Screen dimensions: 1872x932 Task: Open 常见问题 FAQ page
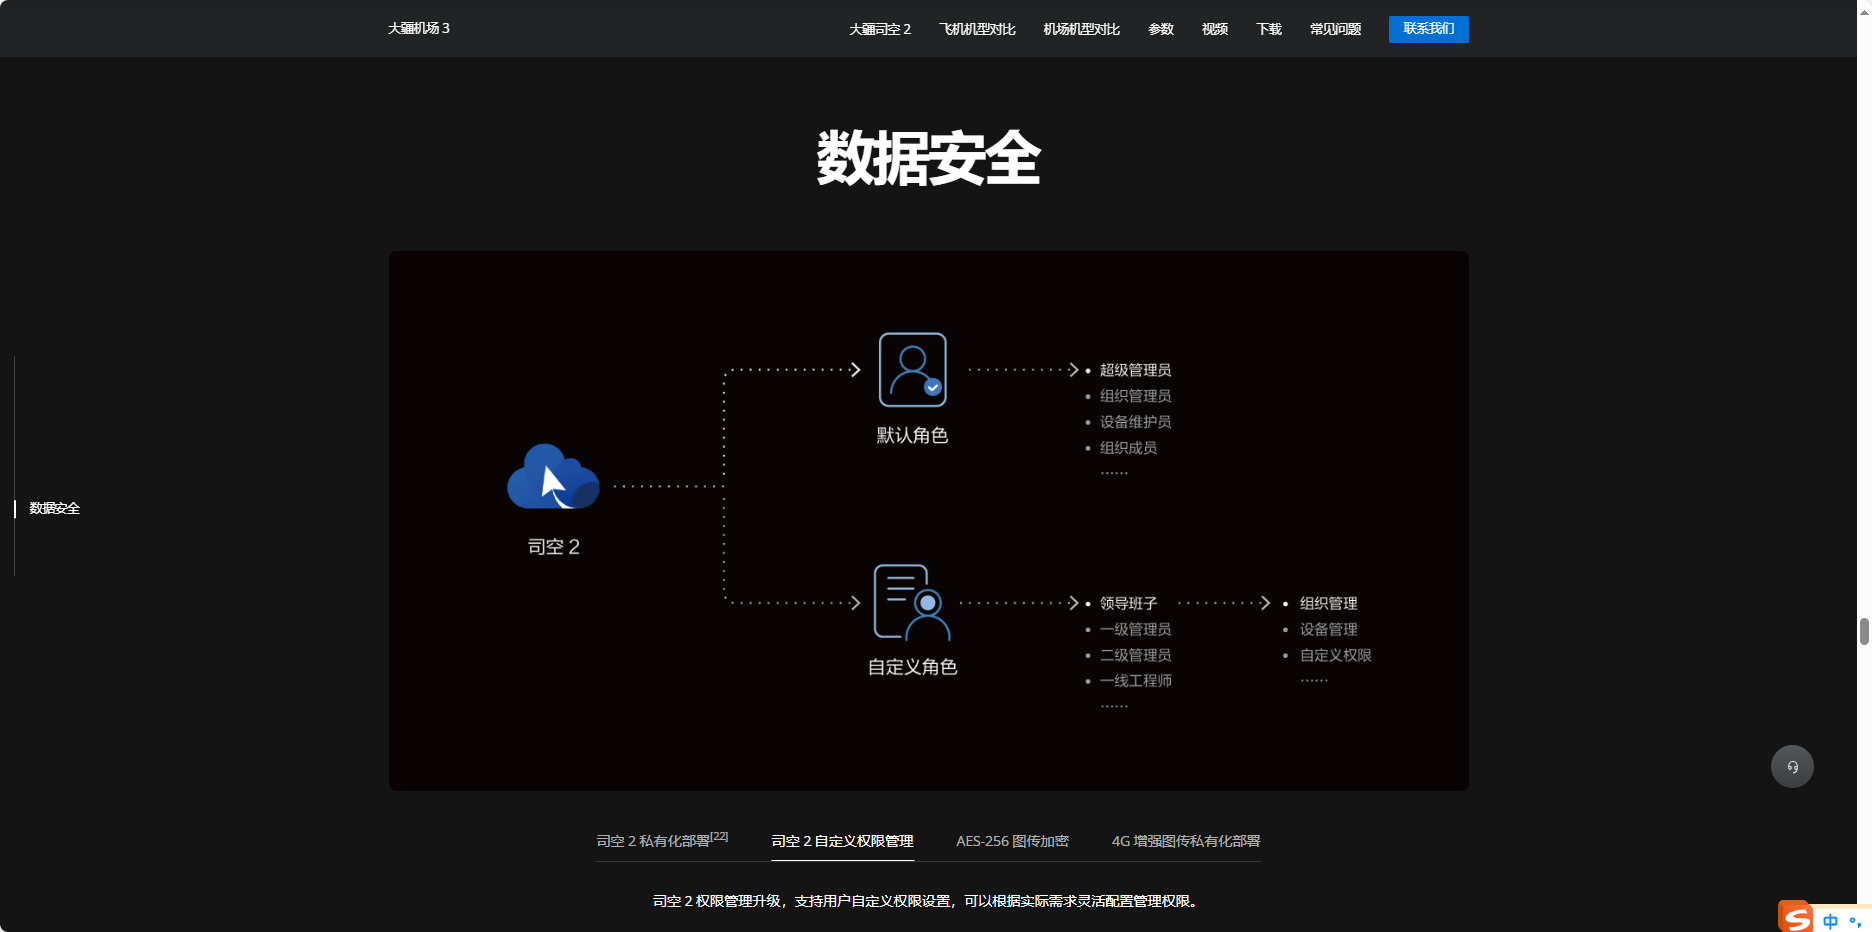1335,29
